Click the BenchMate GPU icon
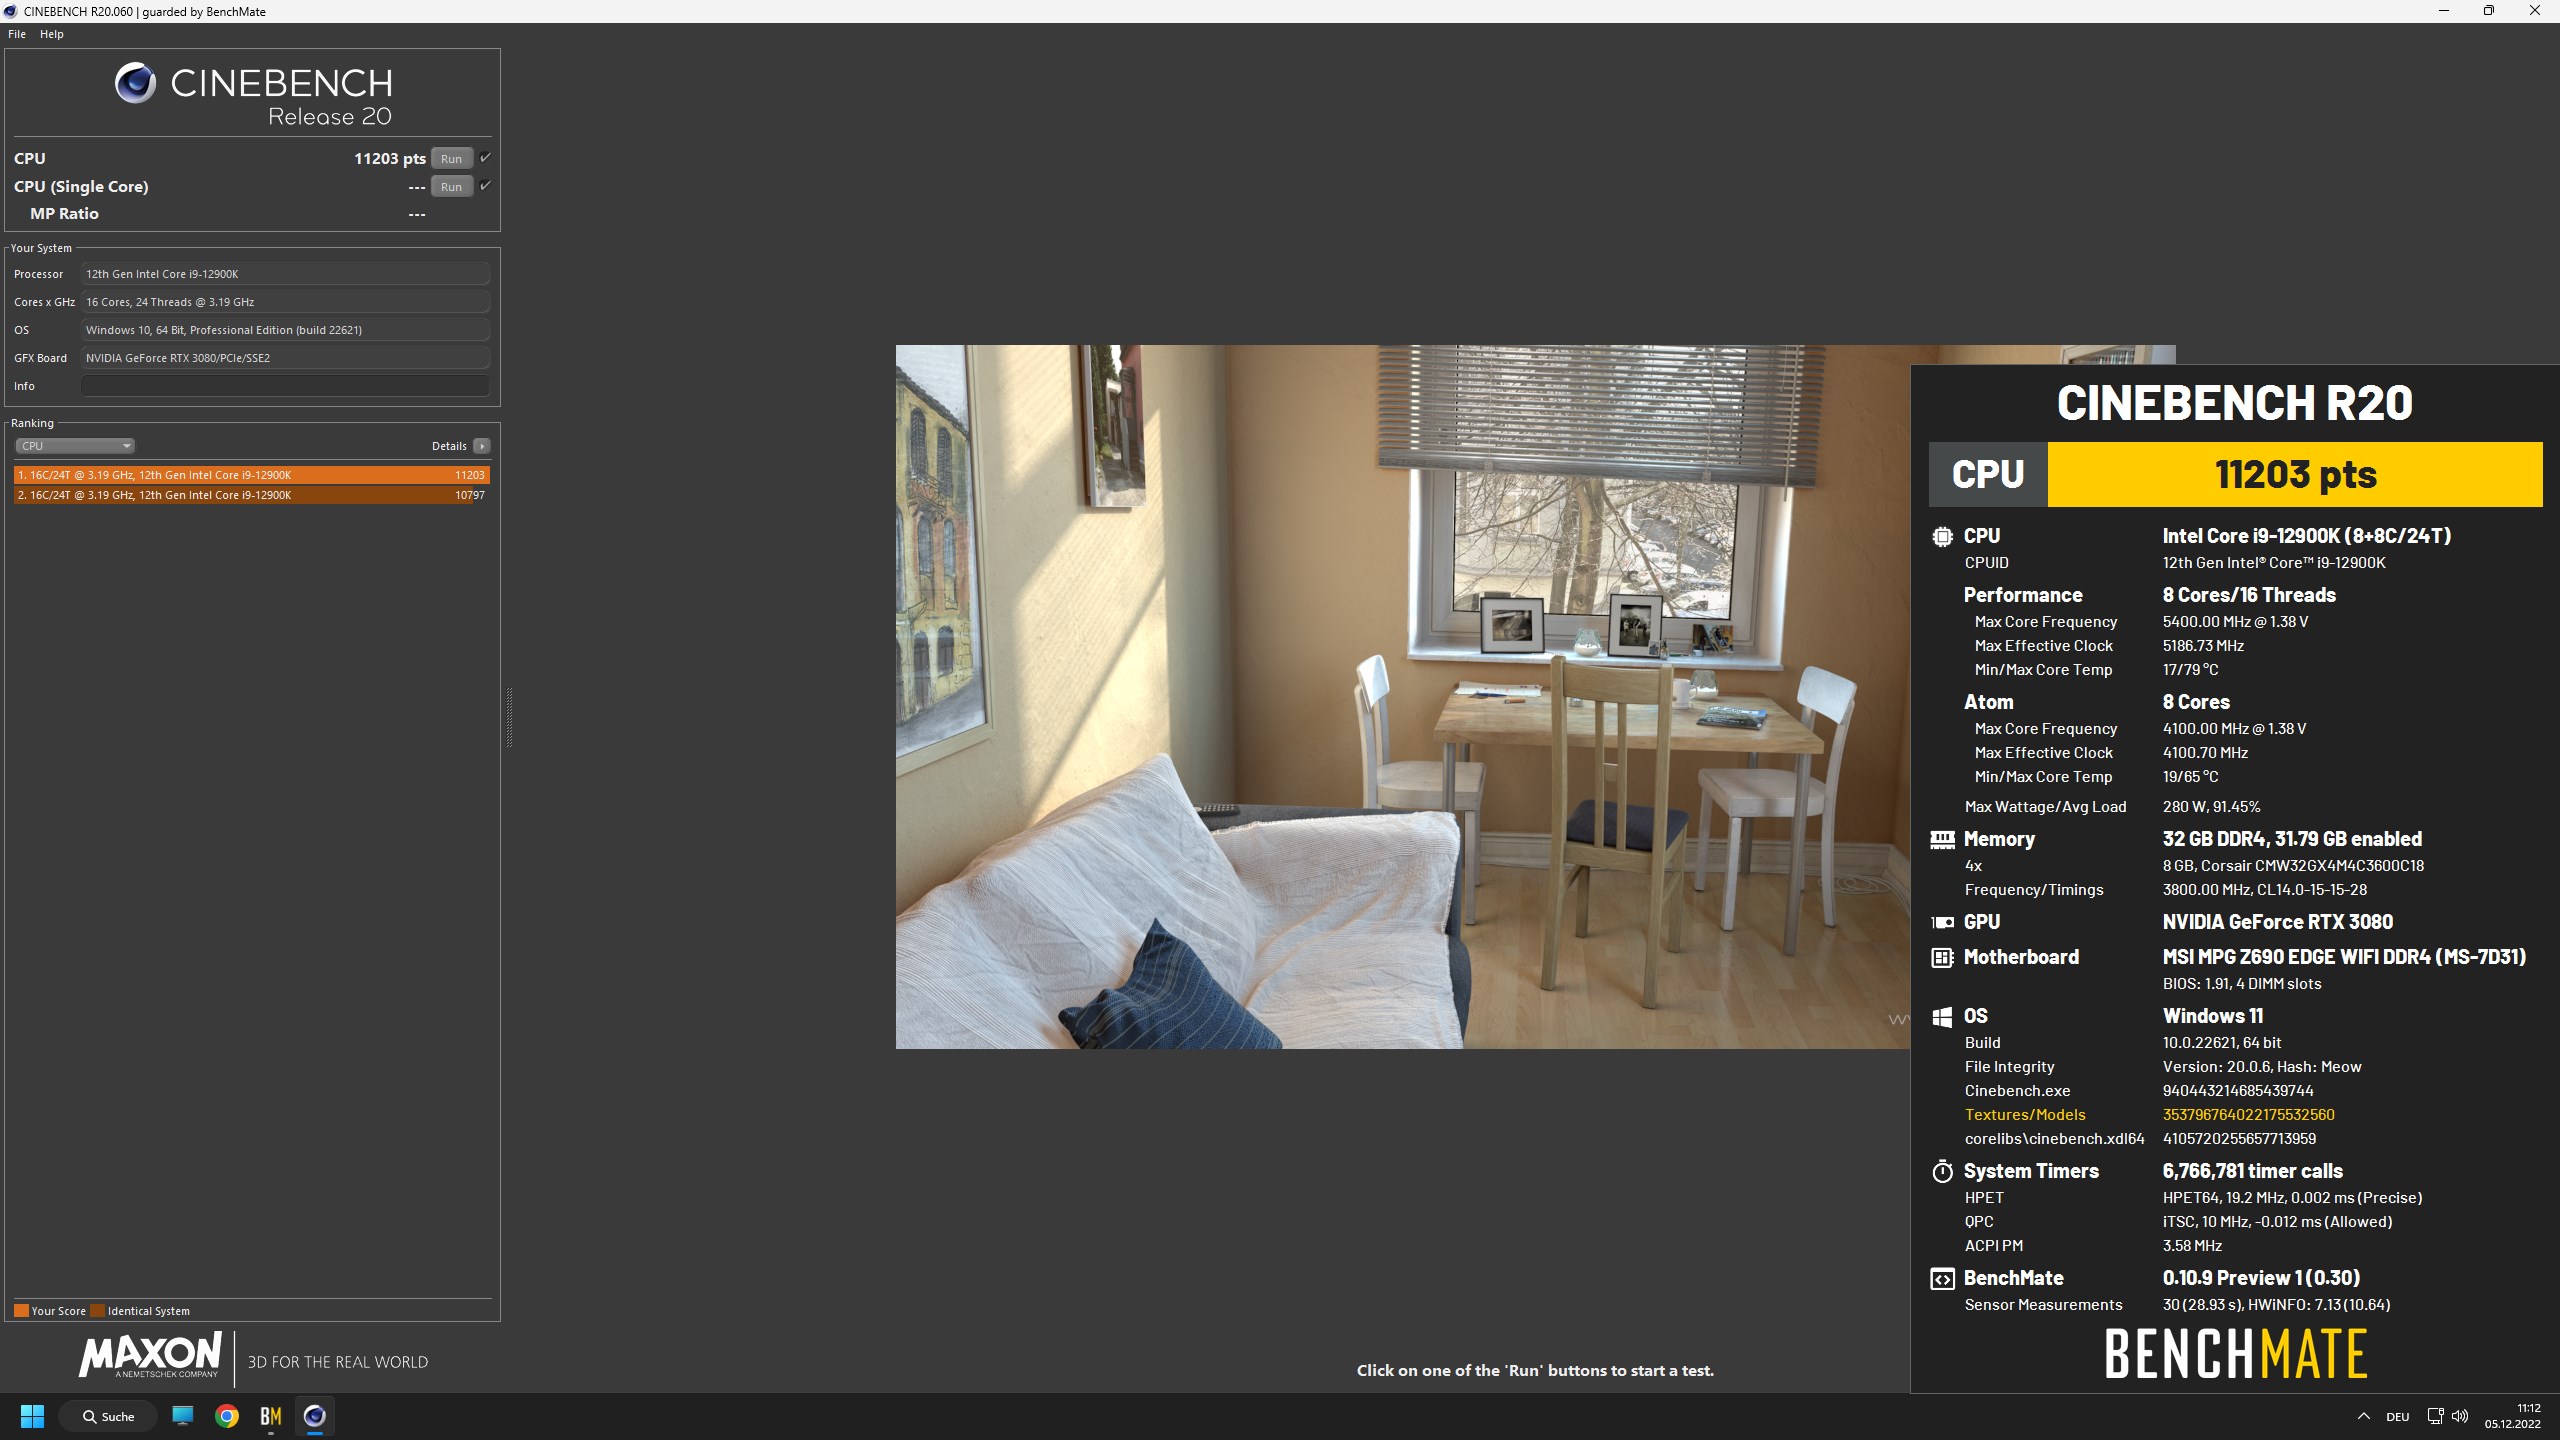 coord(1942,923)
